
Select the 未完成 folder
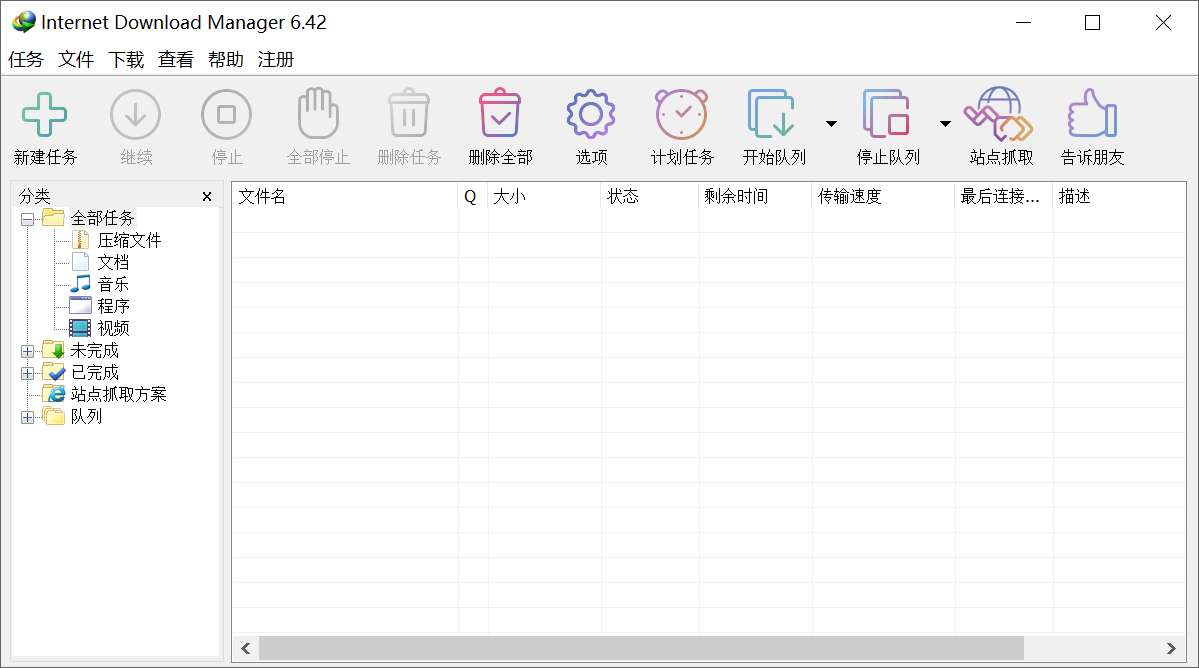click(95, 351)
